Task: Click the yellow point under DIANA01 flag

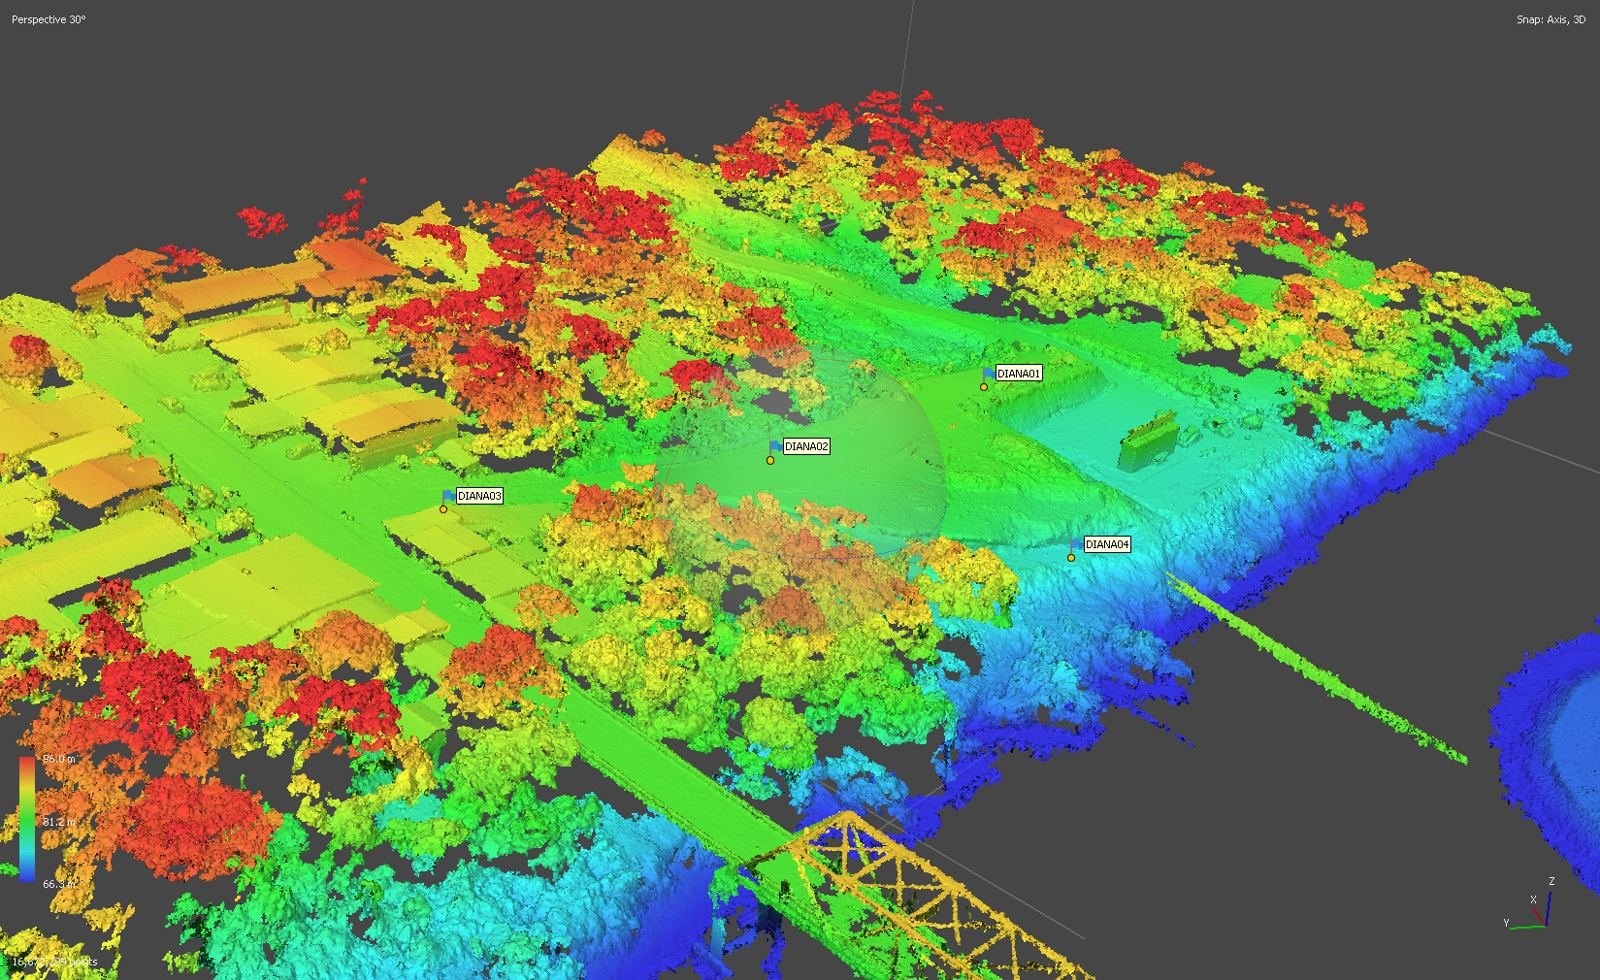Action: click(x=984, y=387)
